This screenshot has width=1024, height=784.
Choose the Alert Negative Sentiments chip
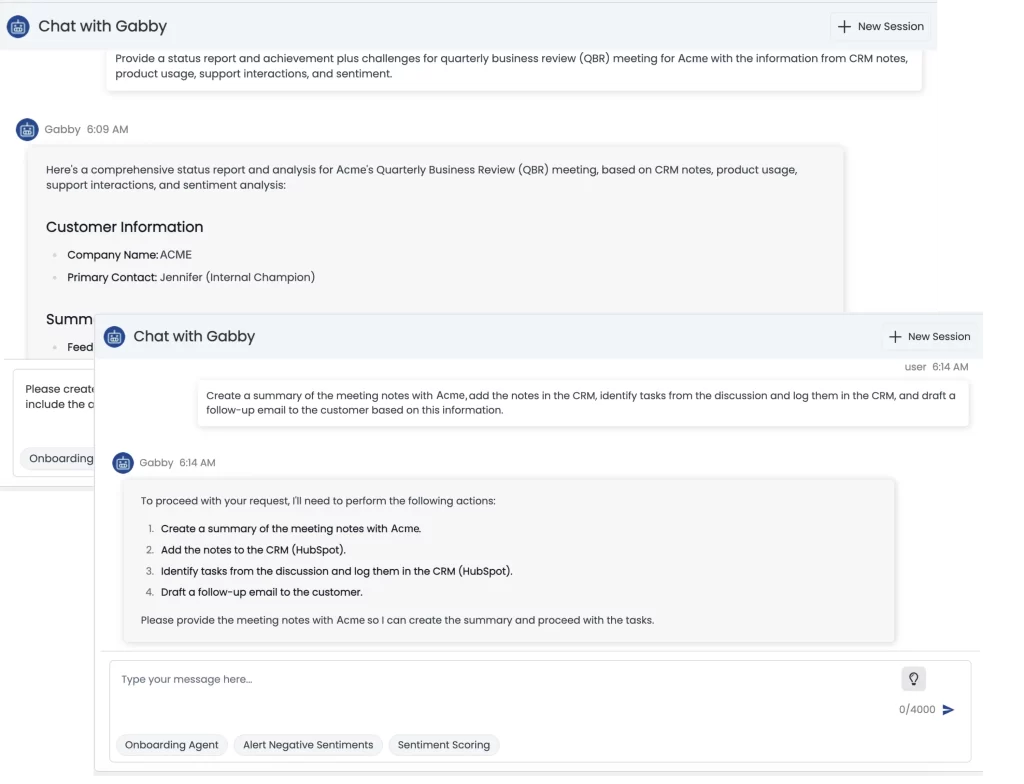tap(308, 745)
